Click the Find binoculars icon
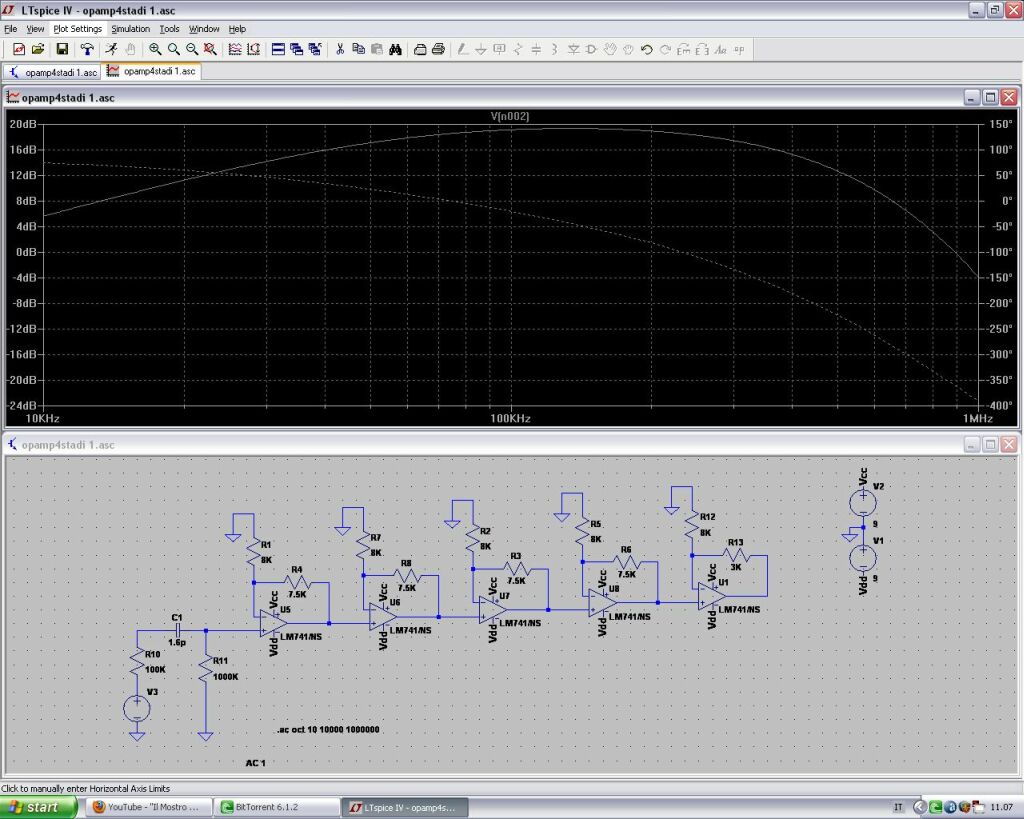 [395, 49]
